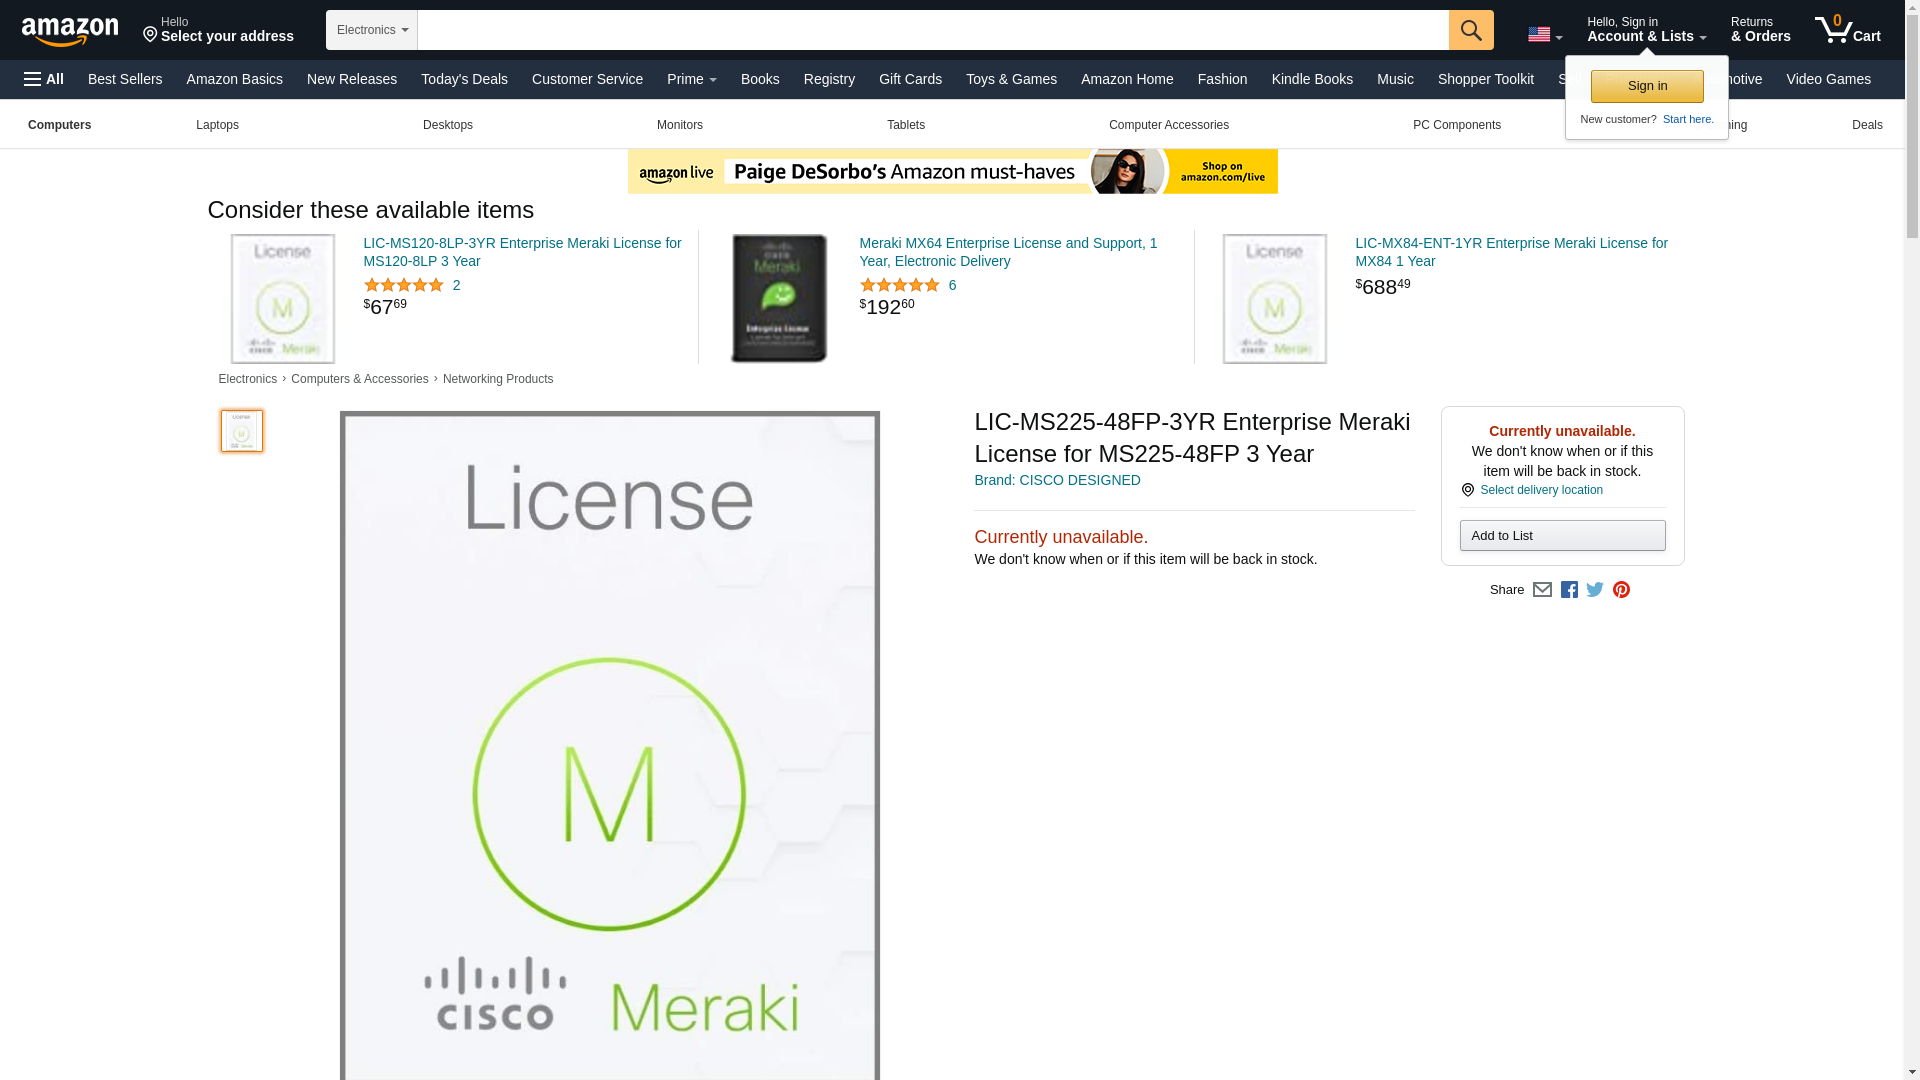The image size is (1920, 1080).
Task: Share via email envelope icon
Action: (x=1542, y=590)
